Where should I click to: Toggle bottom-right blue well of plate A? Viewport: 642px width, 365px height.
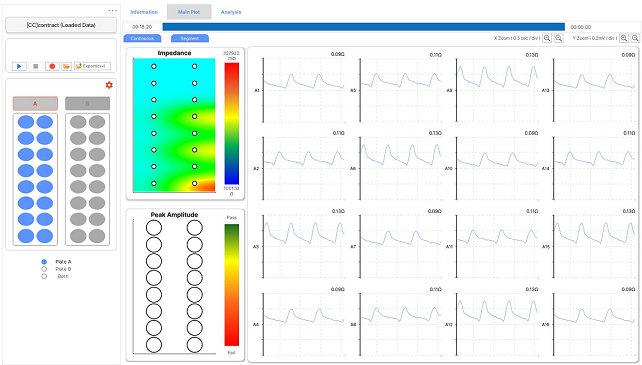pos(45,236)
